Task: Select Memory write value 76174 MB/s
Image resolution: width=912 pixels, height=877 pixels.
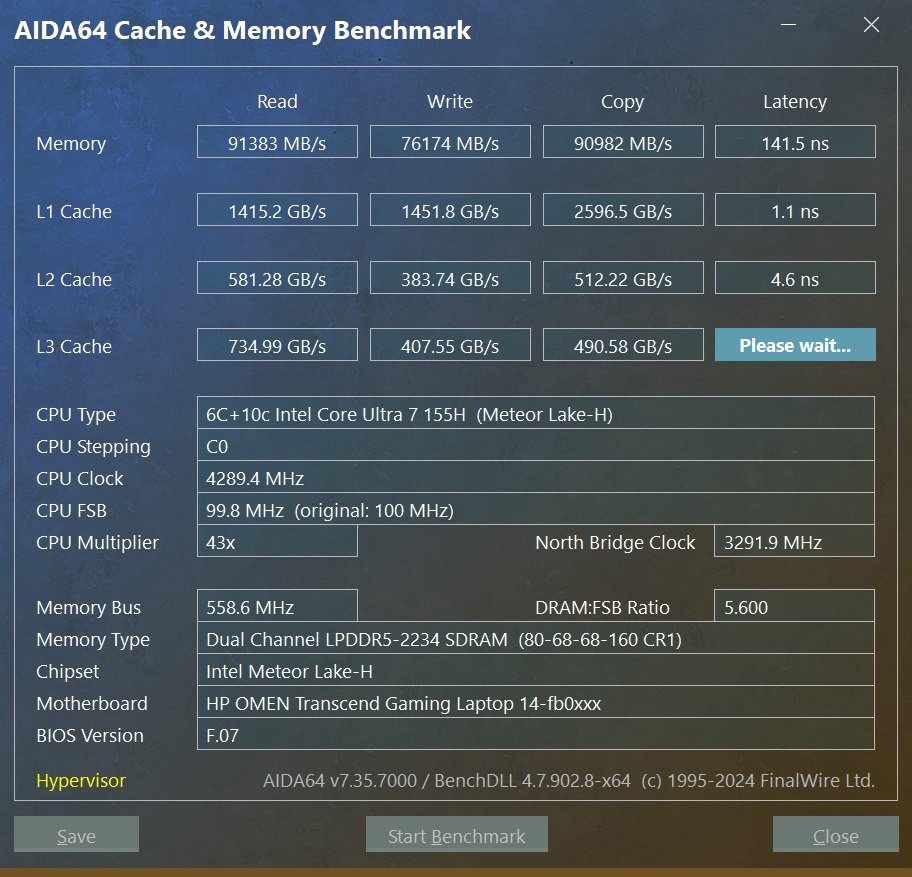Action: (450, 141)
